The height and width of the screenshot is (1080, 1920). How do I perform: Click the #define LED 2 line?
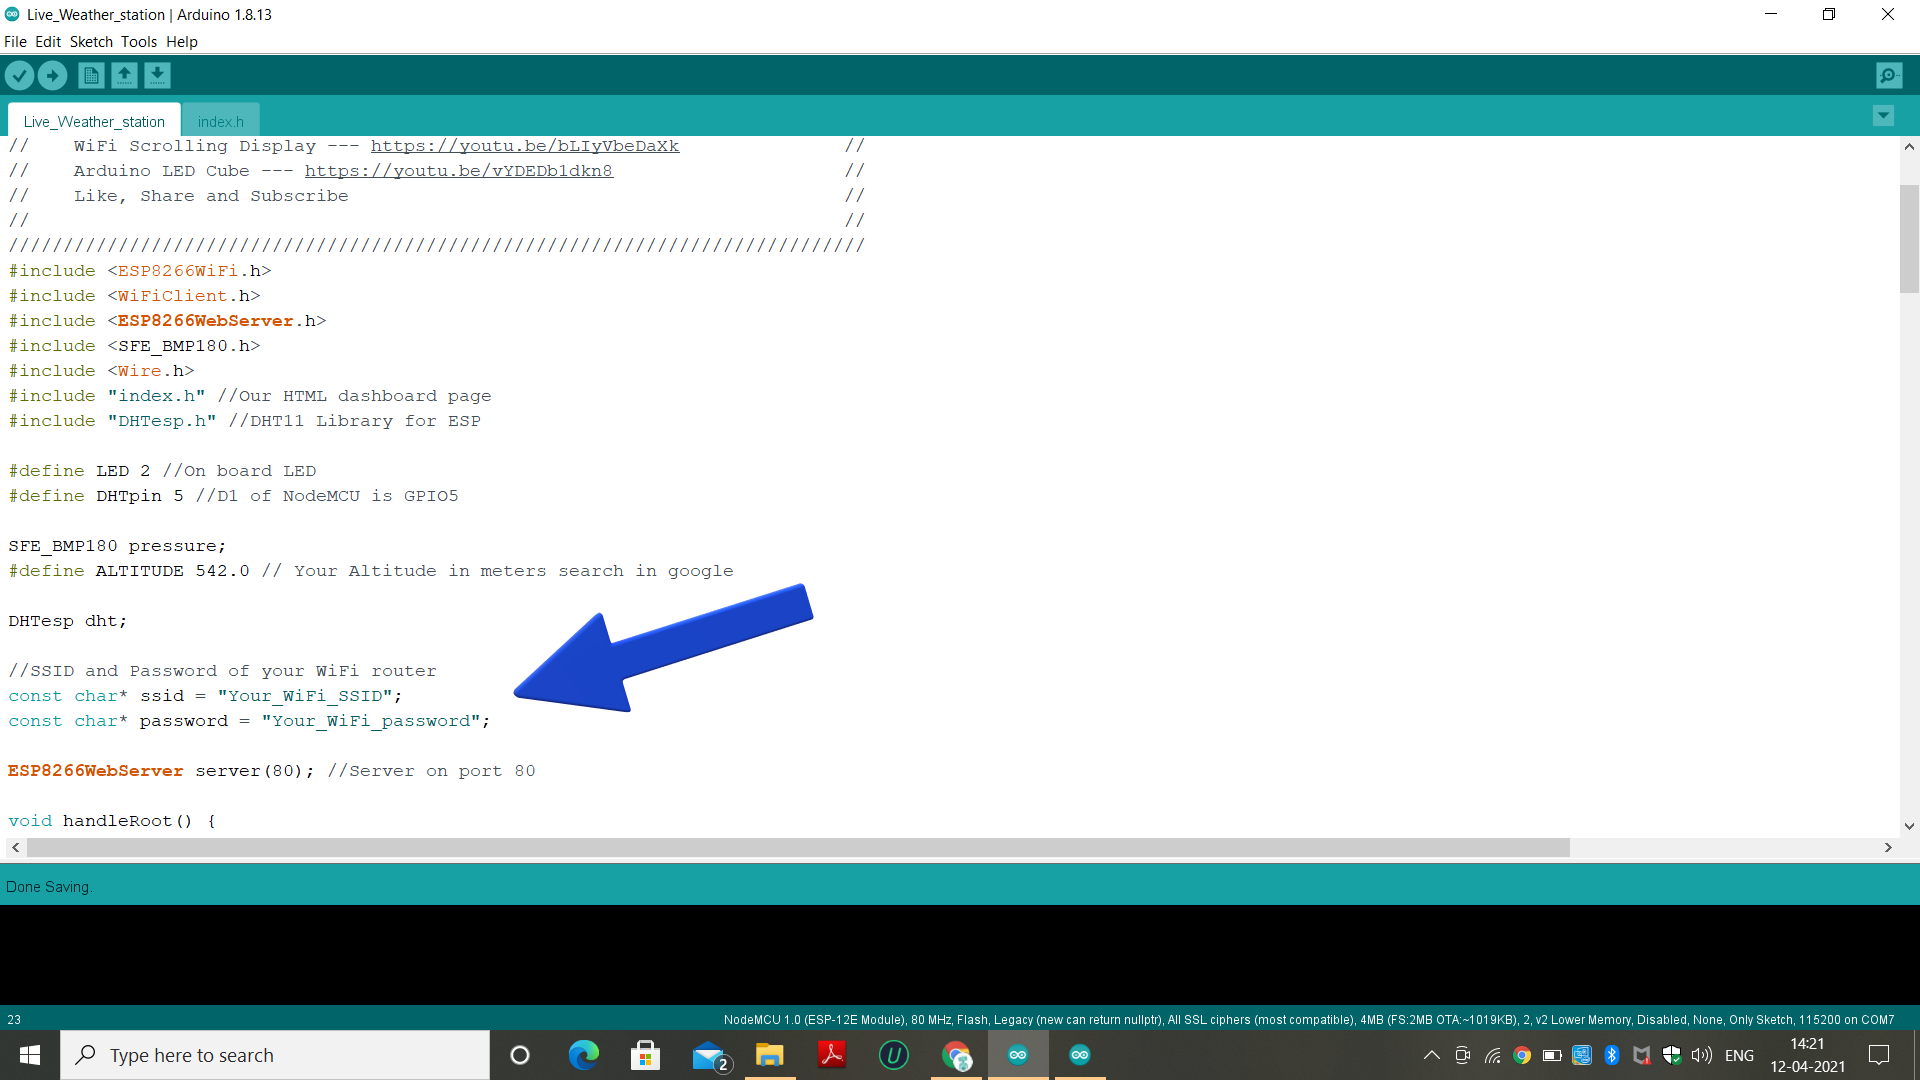pyautogui.click(x=162, y=471)
